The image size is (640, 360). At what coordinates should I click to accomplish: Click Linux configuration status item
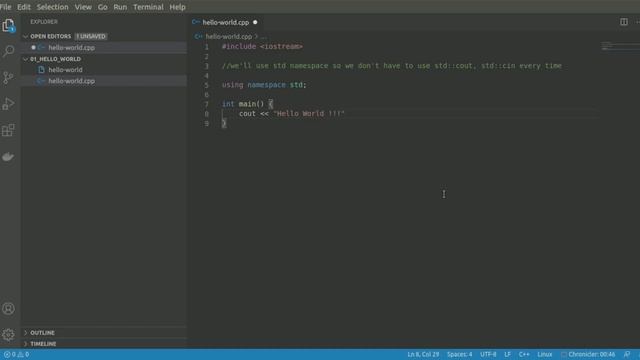(x=544, y=354)
